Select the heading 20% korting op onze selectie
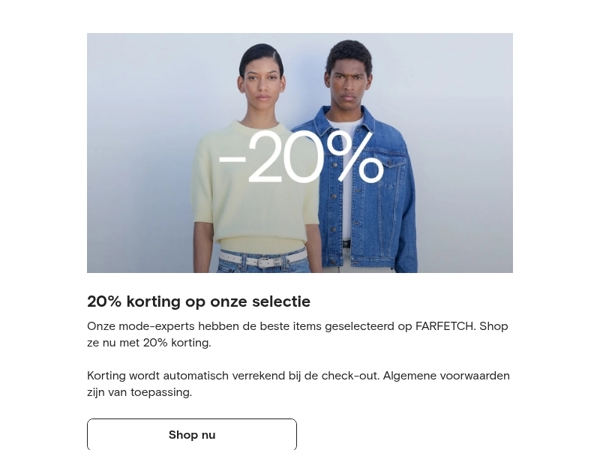Screen dimensions: 600x450 (x=199, y=301)
